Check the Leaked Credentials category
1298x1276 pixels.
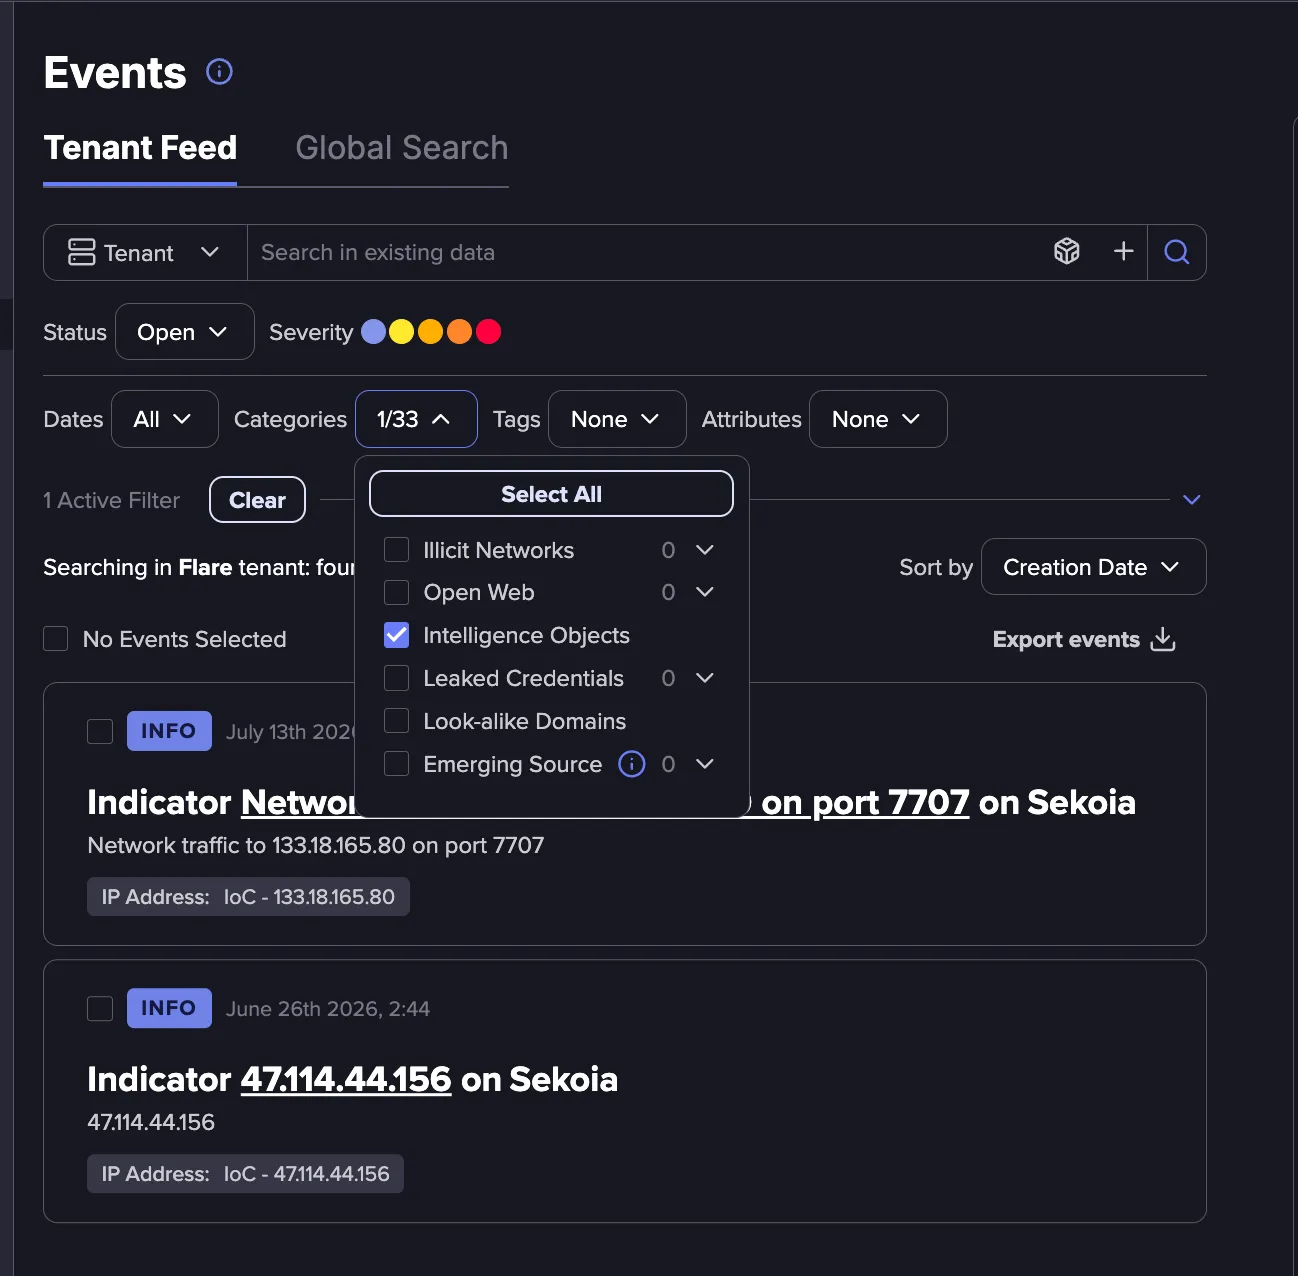397,678
